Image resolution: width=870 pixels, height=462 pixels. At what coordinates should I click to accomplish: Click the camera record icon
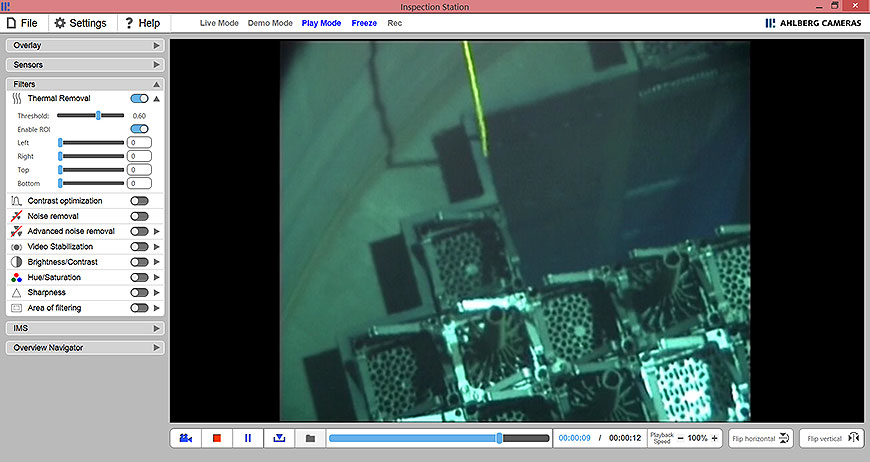[x=186, y=438]
